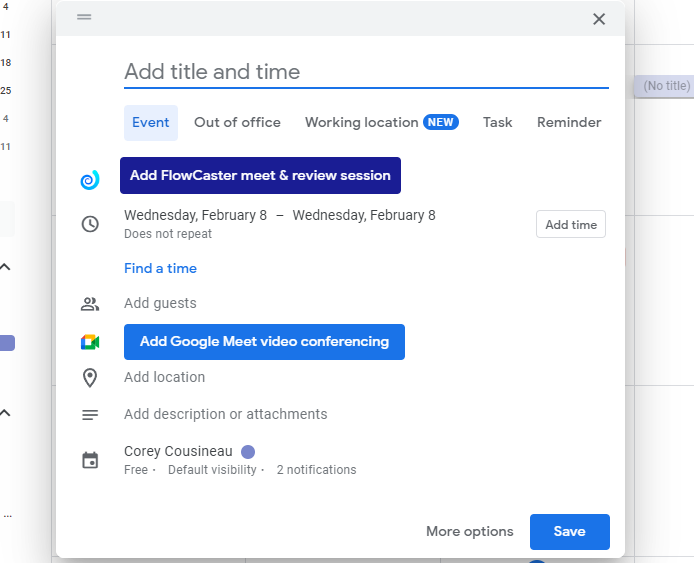Open end date Wednesday, February 8
The image size is (694, 563).
364,215
